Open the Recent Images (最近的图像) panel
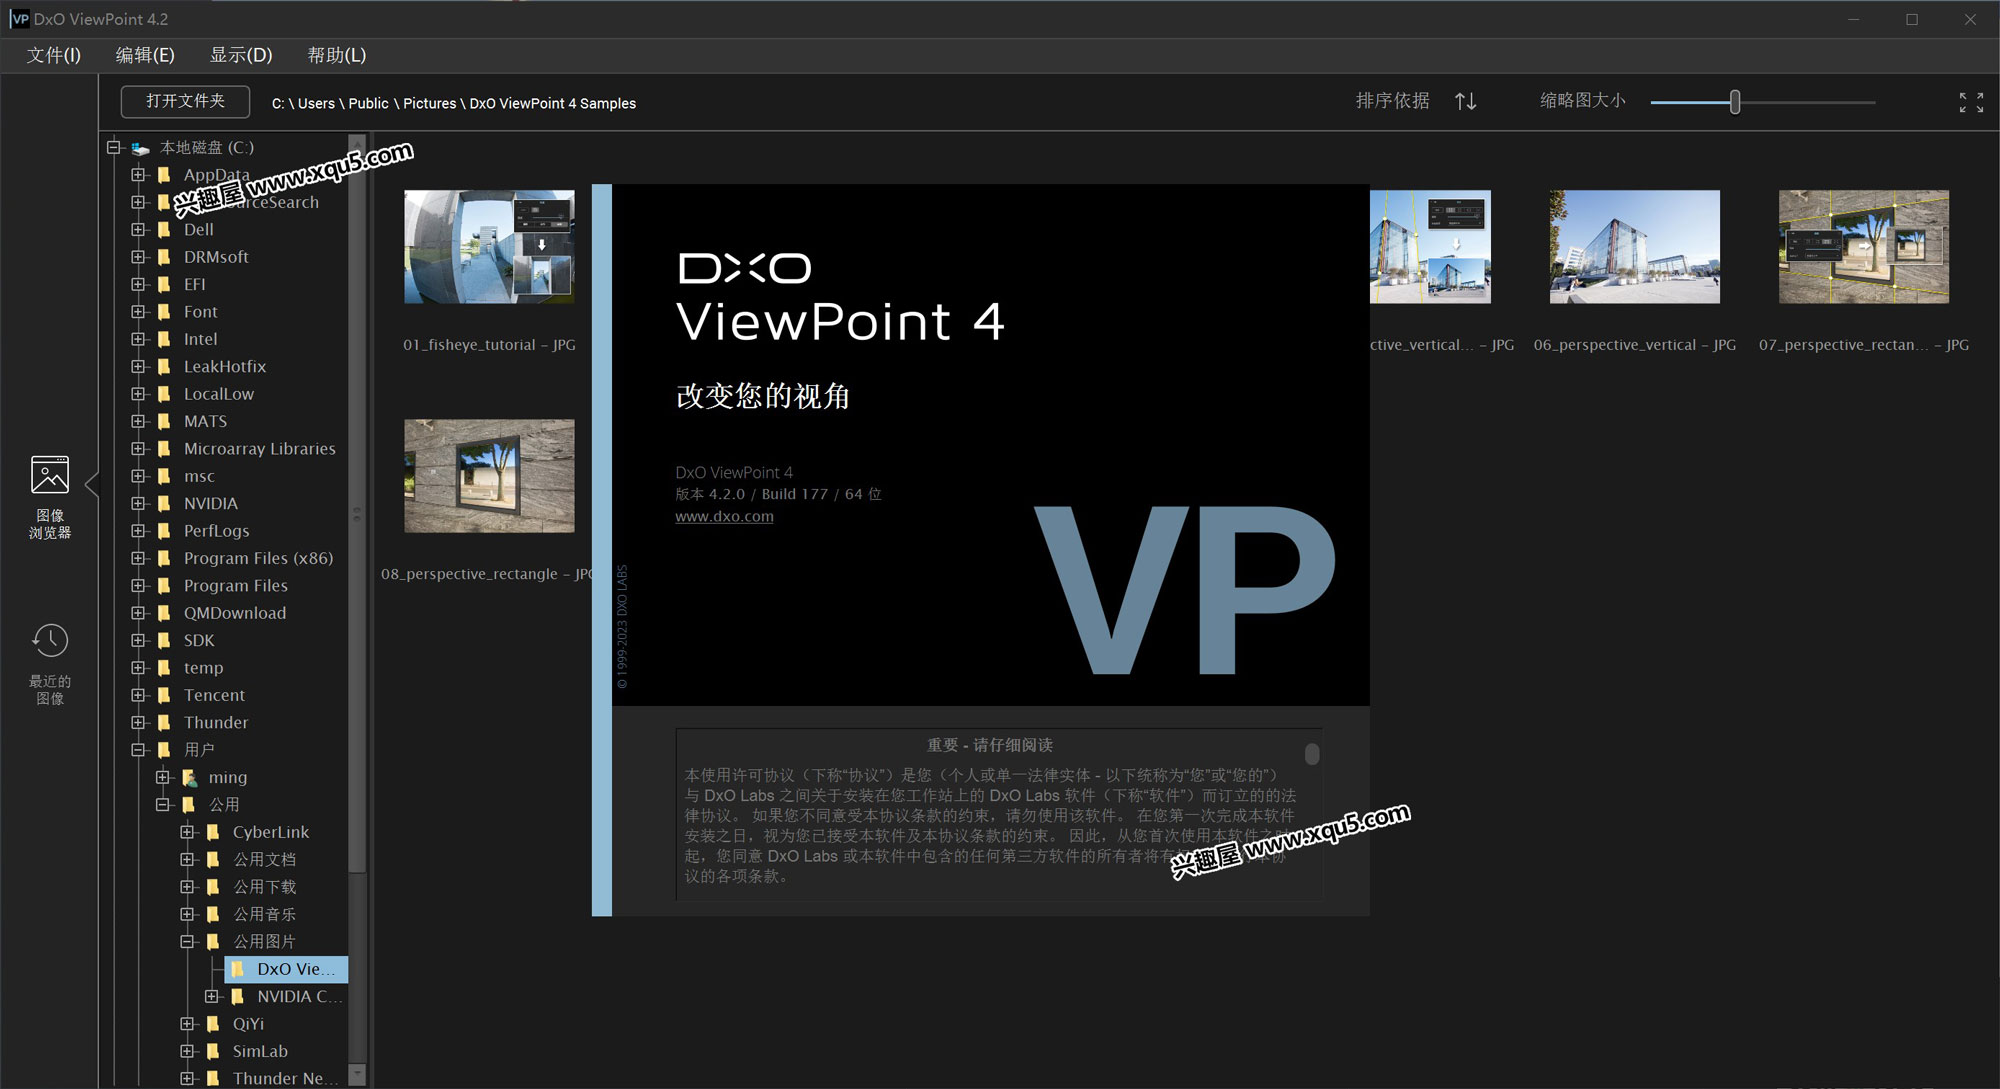This screenshot has height=1089, width=2000. pyautogui.click(x=50, y=664)
